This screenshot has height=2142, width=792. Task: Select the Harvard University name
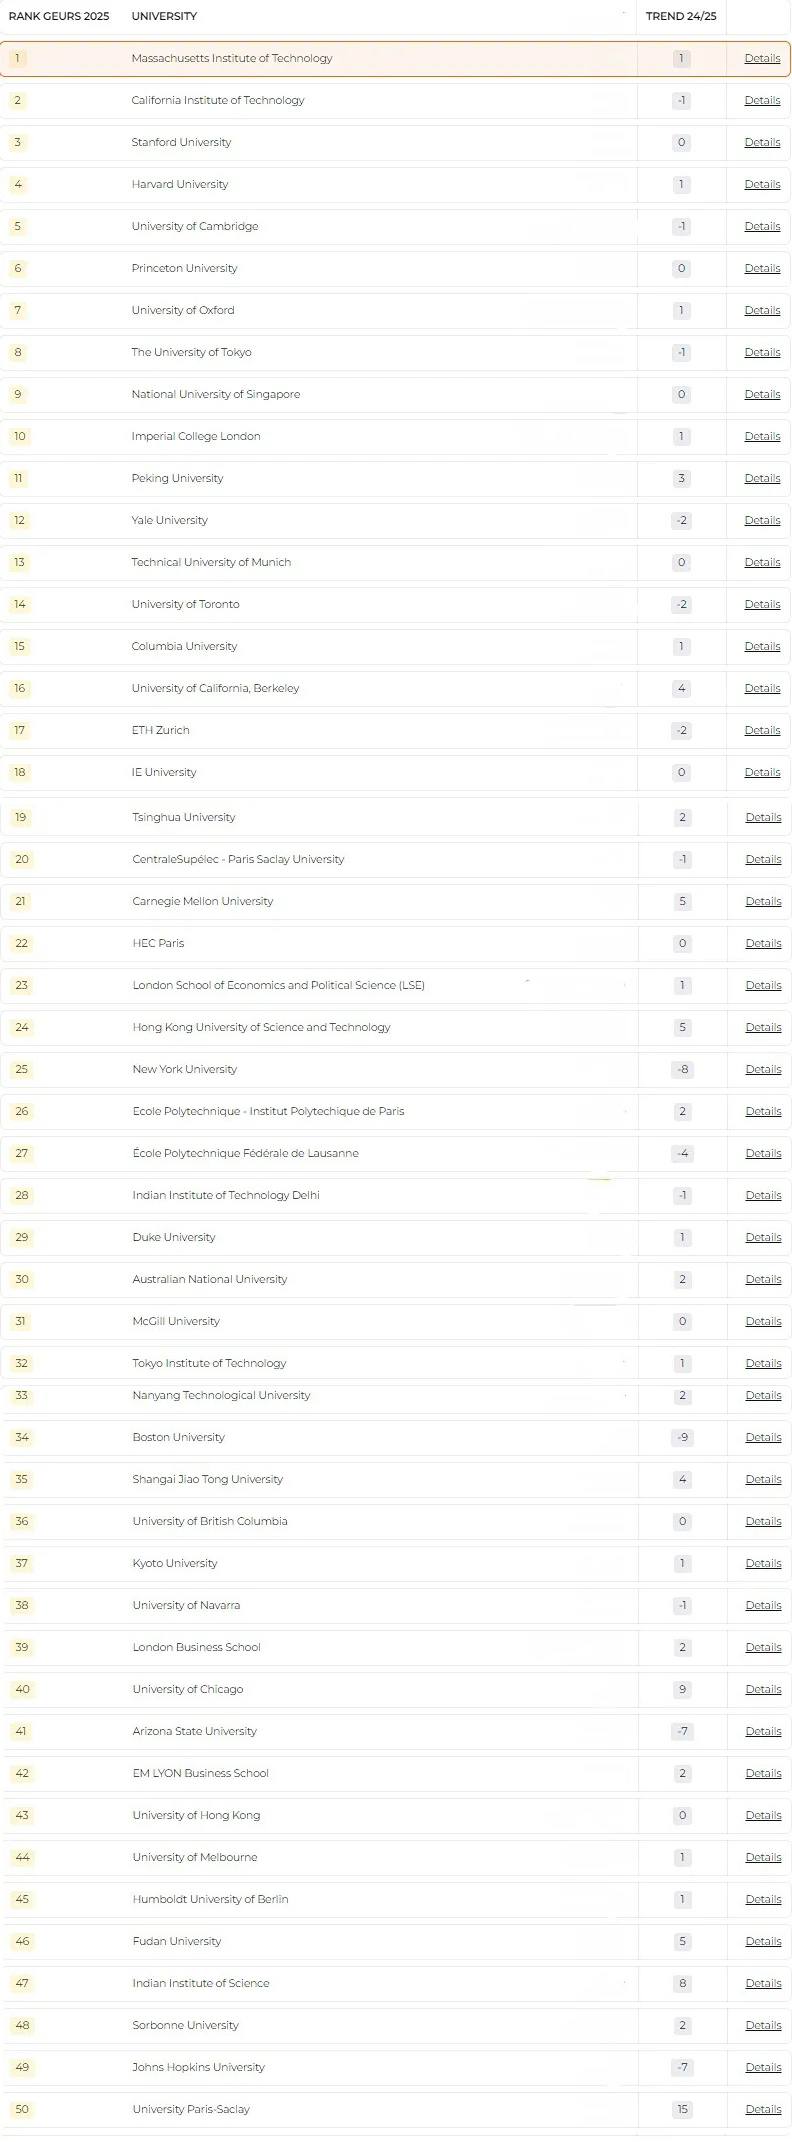point(180,184)
